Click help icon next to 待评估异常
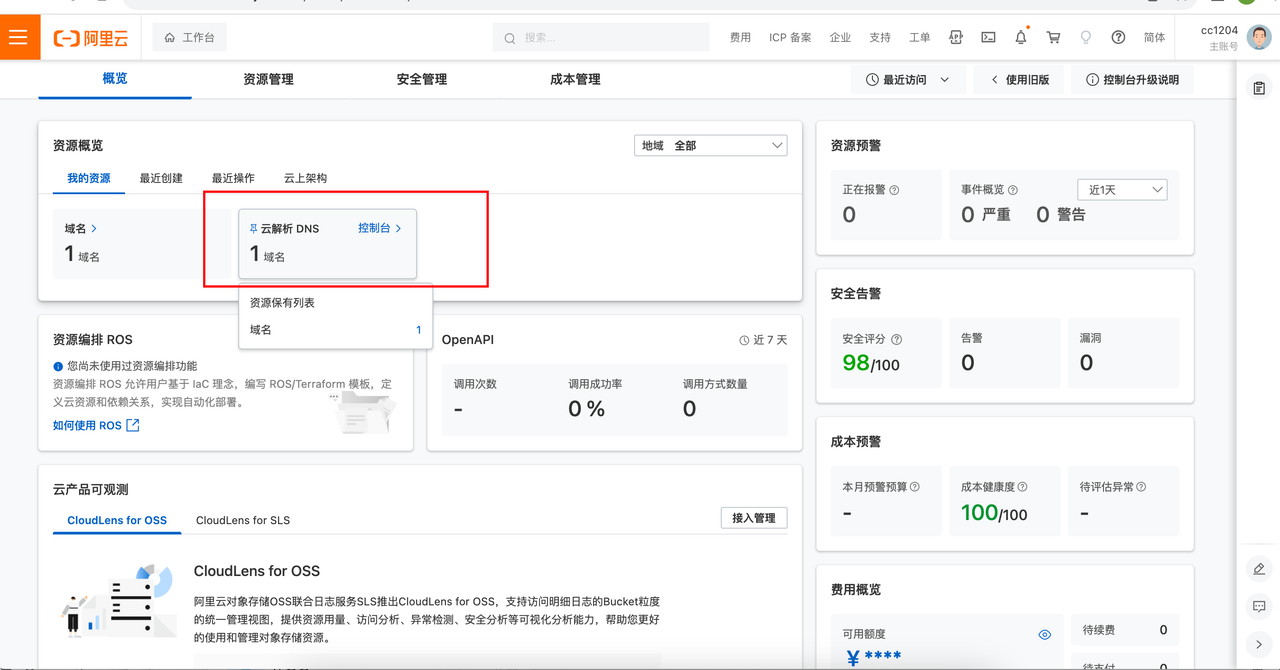This screenshot has width=1280, height=670. [1141, 487]
